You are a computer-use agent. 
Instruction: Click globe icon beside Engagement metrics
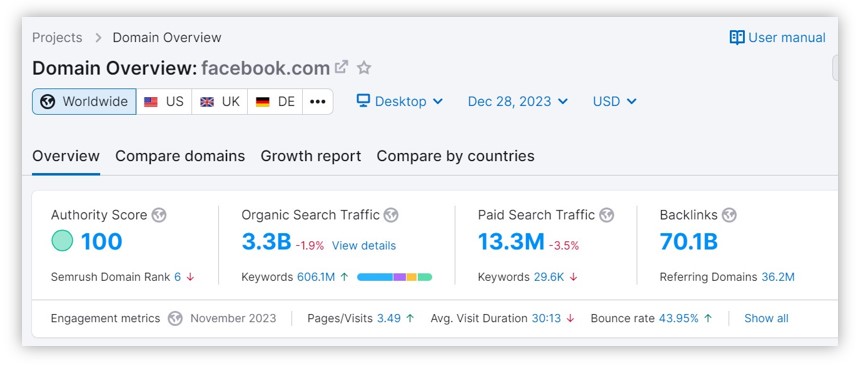click(x=175, y=318)
